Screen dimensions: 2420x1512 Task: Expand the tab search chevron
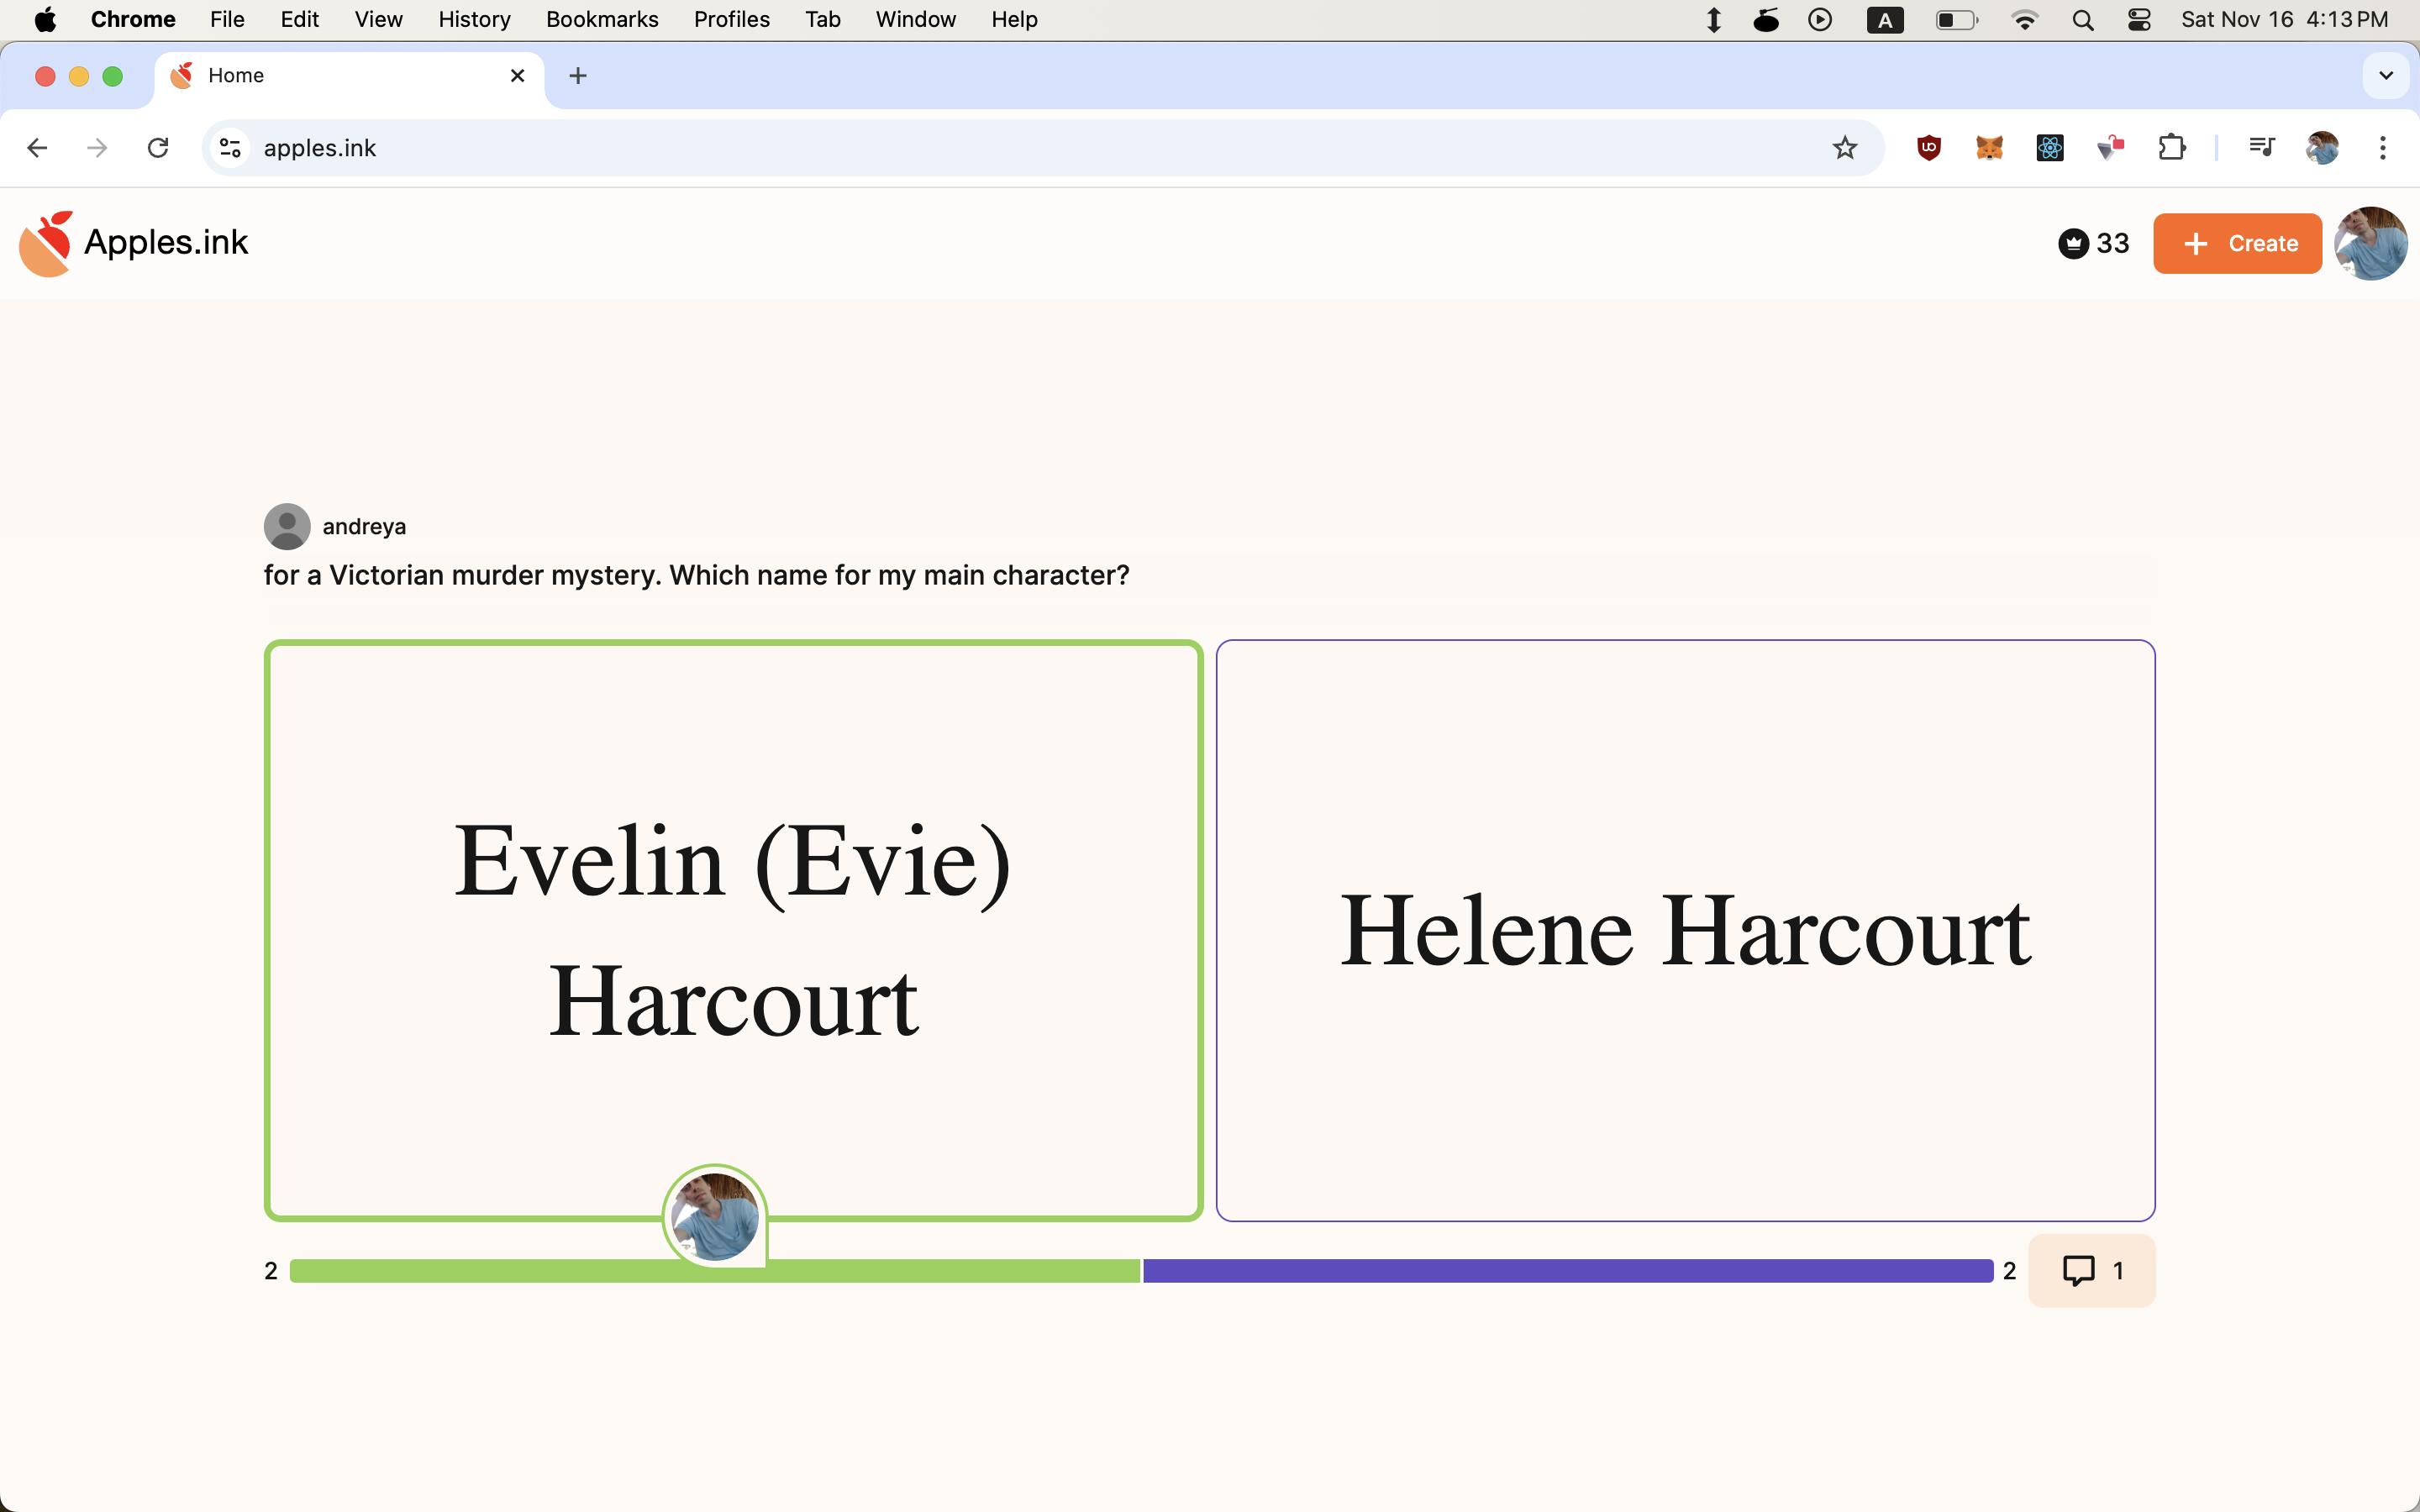(x=2386, y=76)
